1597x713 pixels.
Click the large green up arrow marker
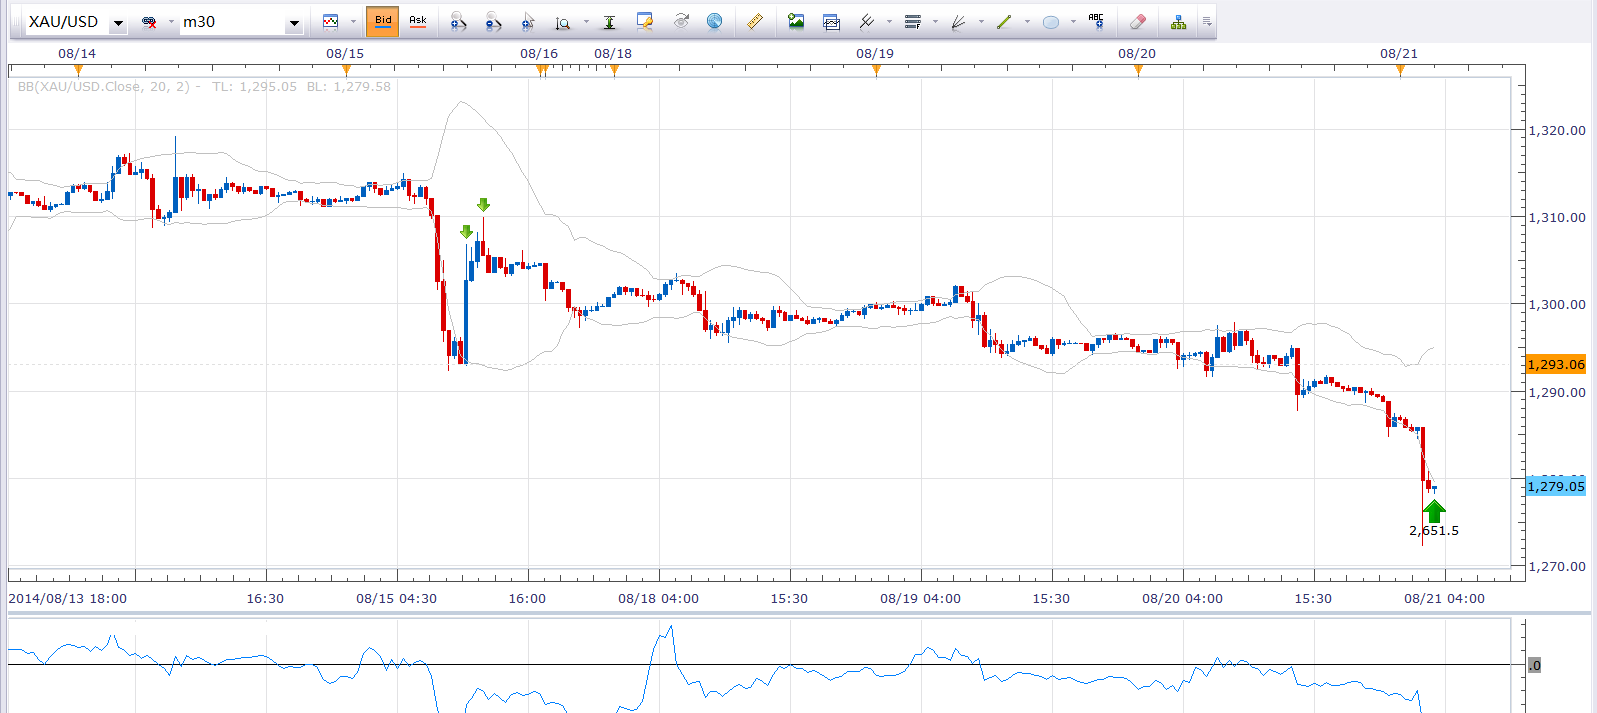tap(1434, 511)
